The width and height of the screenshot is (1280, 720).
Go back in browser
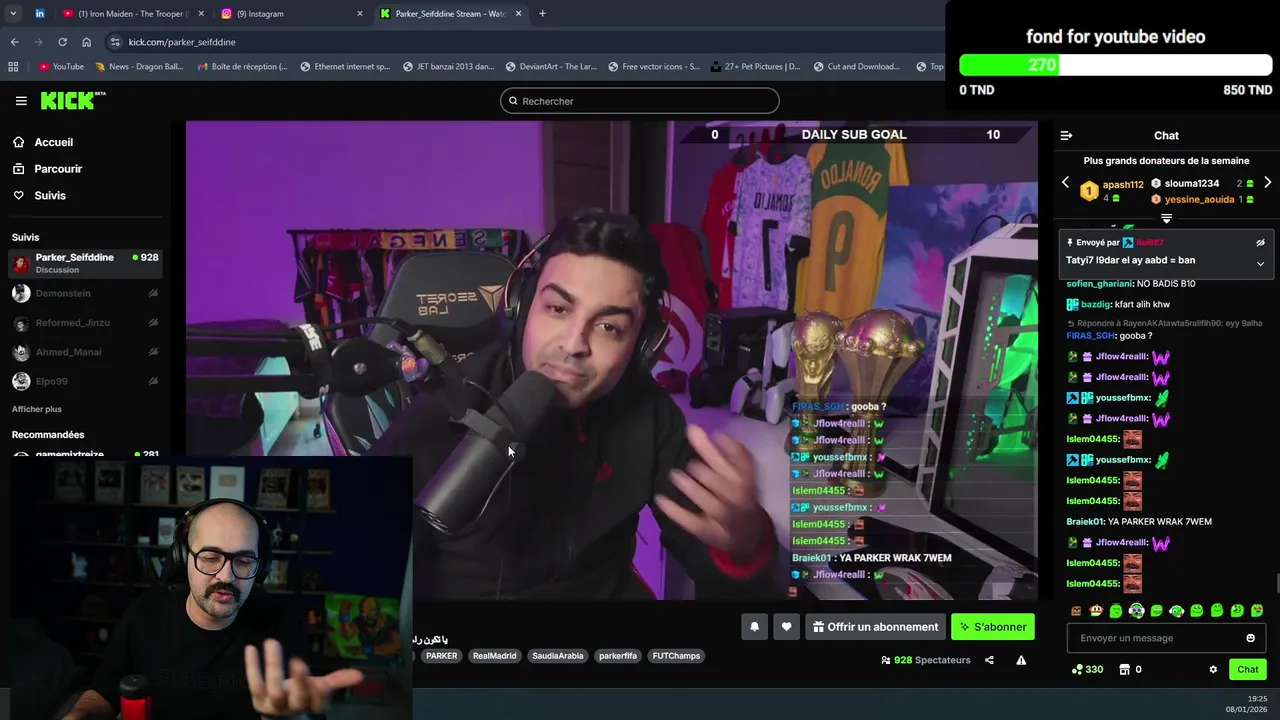click(x=14, y=42)
